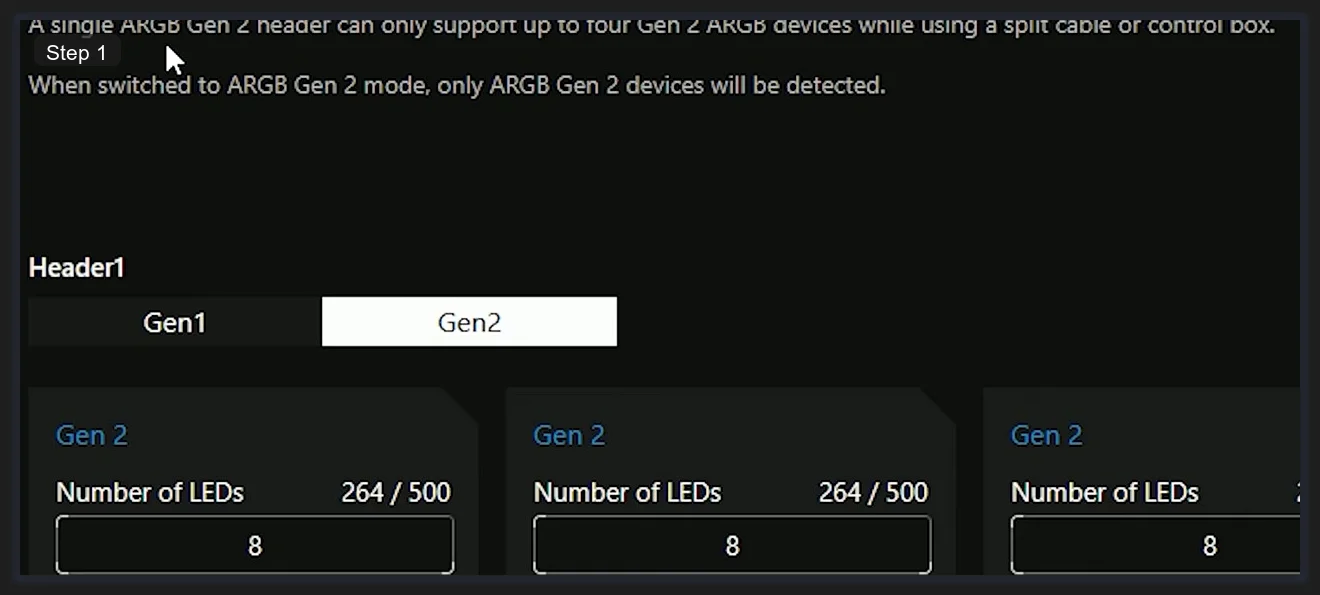Viewport: 1320px width, 595px height.
Task: Re-select Gen2 on the mode switcher
Action: pos(468,322)
